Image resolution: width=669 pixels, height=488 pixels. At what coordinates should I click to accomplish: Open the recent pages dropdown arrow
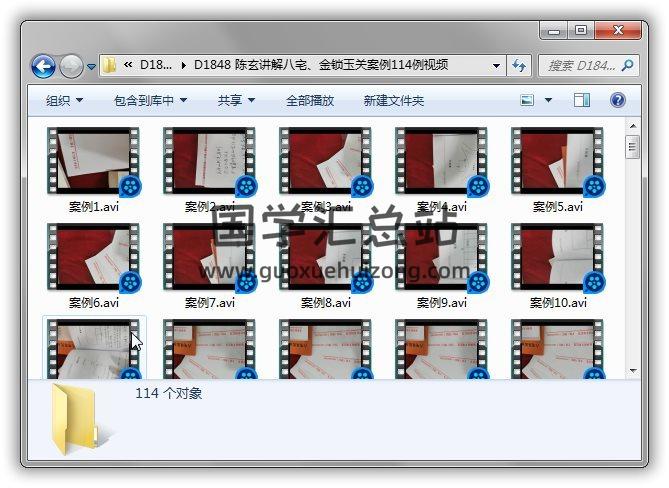coord(91,67)
